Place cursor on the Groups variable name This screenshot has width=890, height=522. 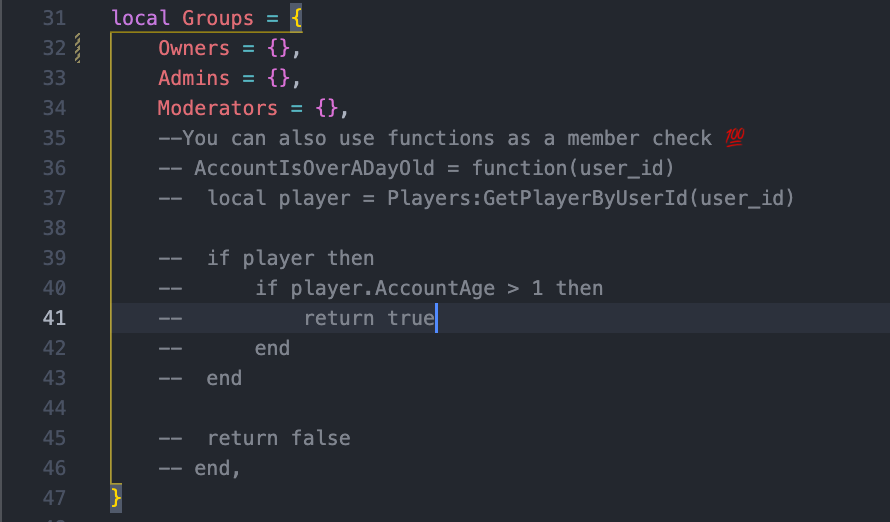click(218, 18)
